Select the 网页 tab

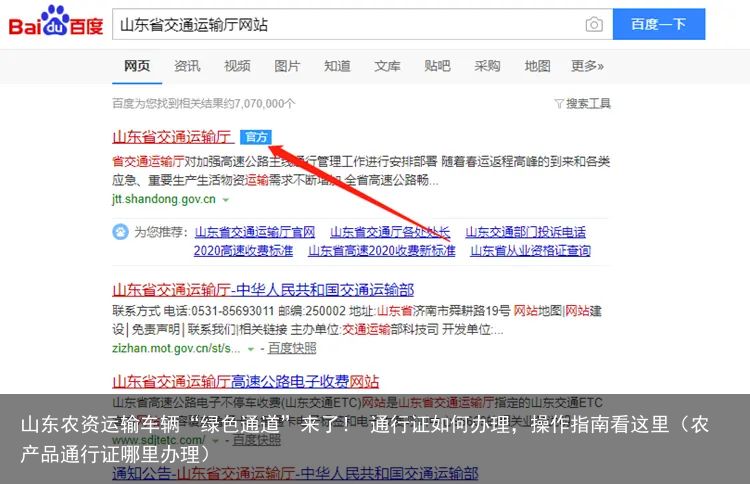click(137, 66)
